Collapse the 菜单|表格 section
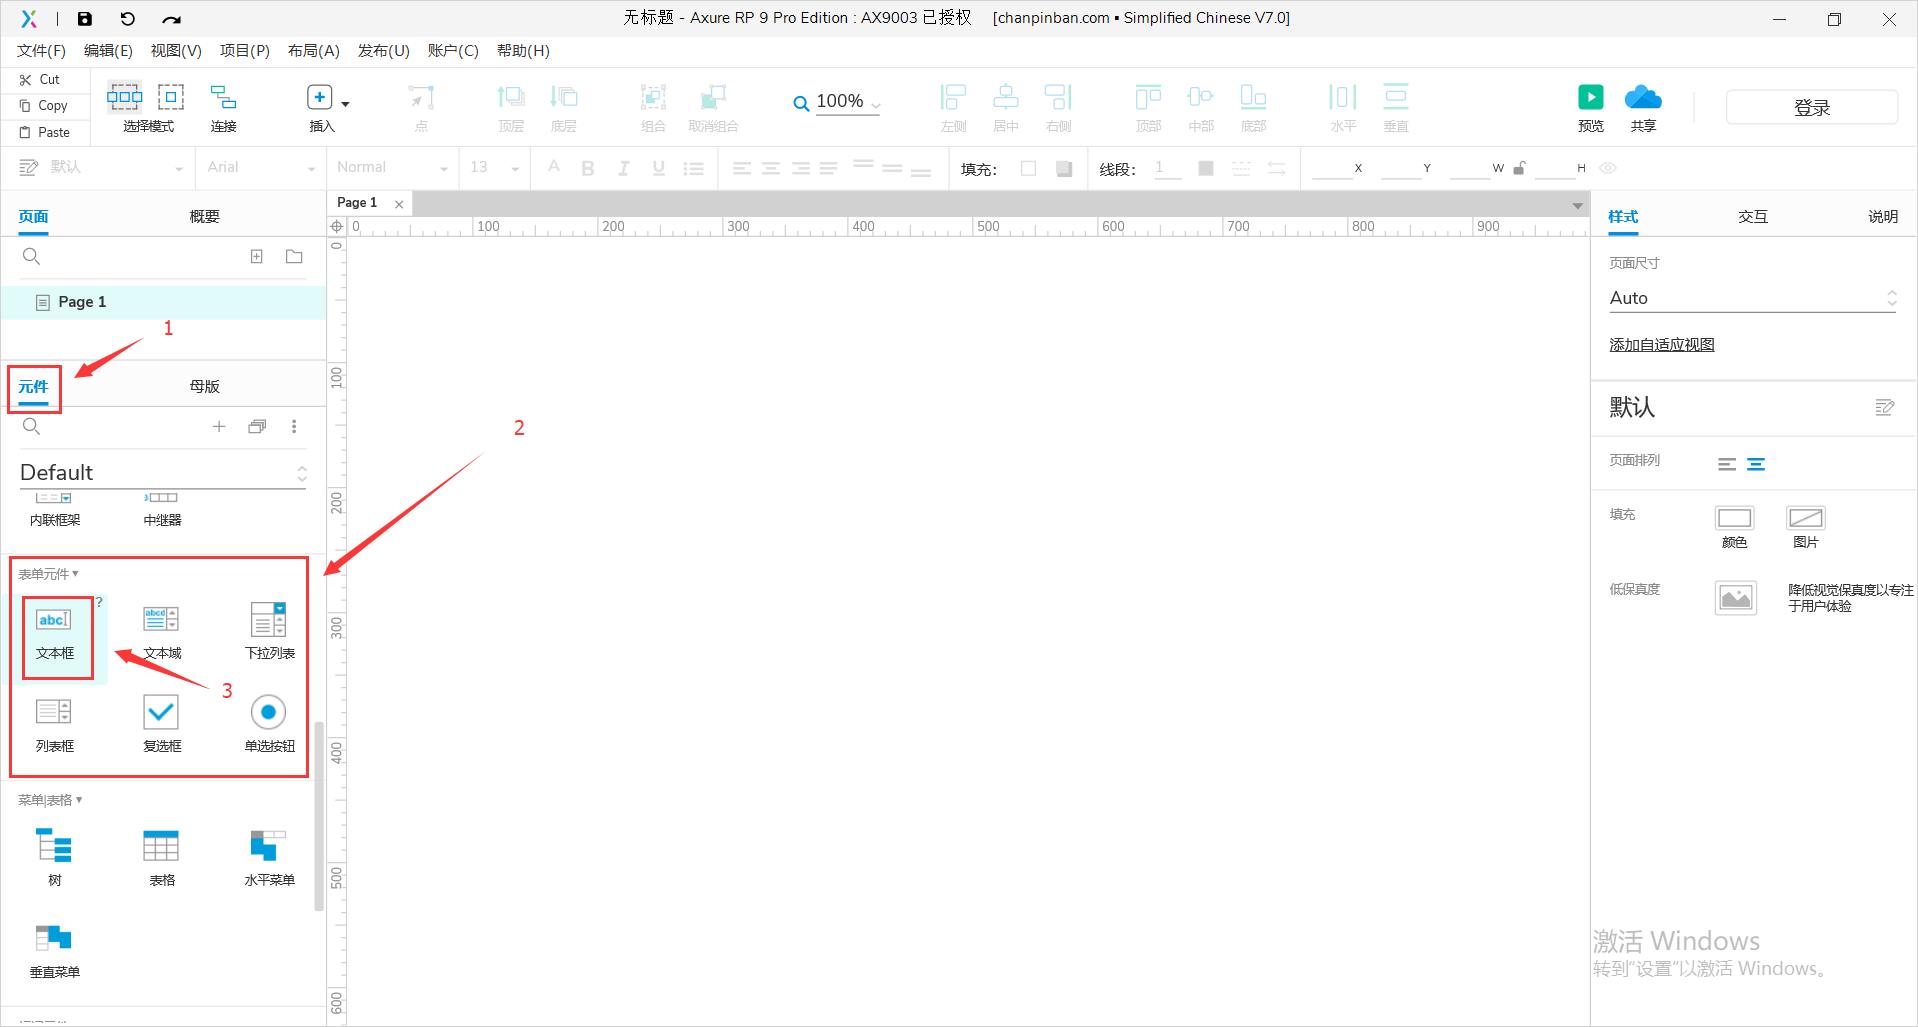Screen dimensions: 1918x1027 (x=50, y=800)
